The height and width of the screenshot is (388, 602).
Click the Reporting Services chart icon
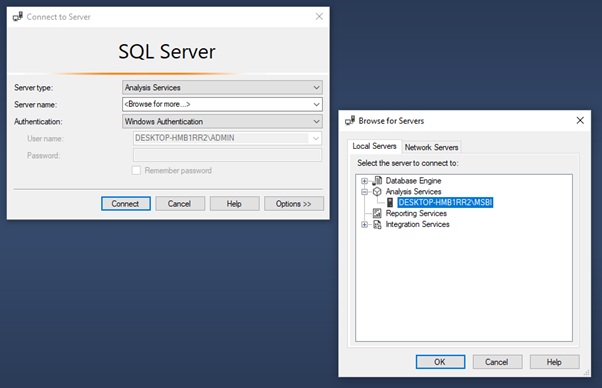(377, 213)
